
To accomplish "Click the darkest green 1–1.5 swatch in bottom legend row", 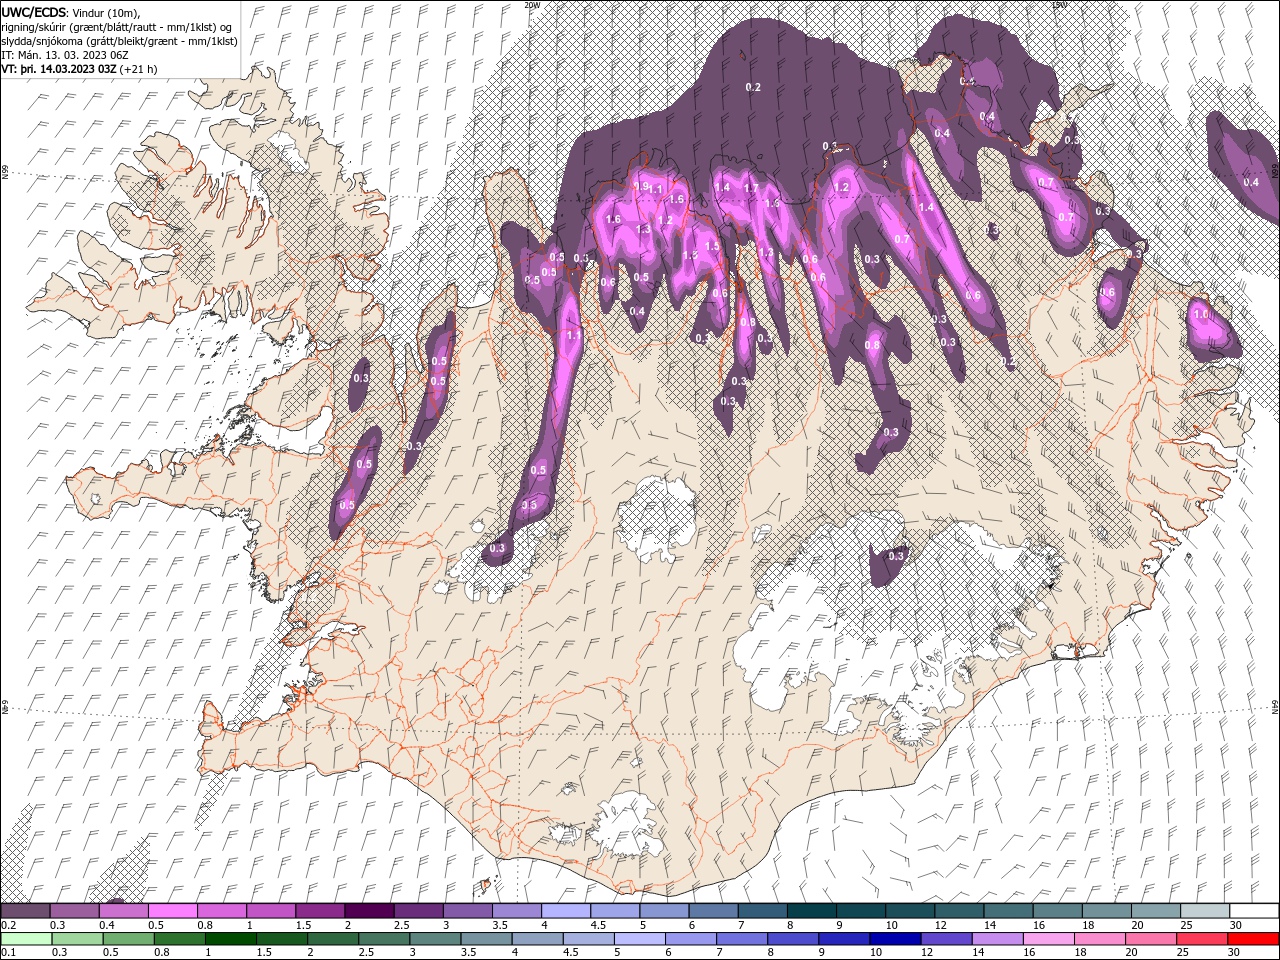I will (x=231, y=938).
